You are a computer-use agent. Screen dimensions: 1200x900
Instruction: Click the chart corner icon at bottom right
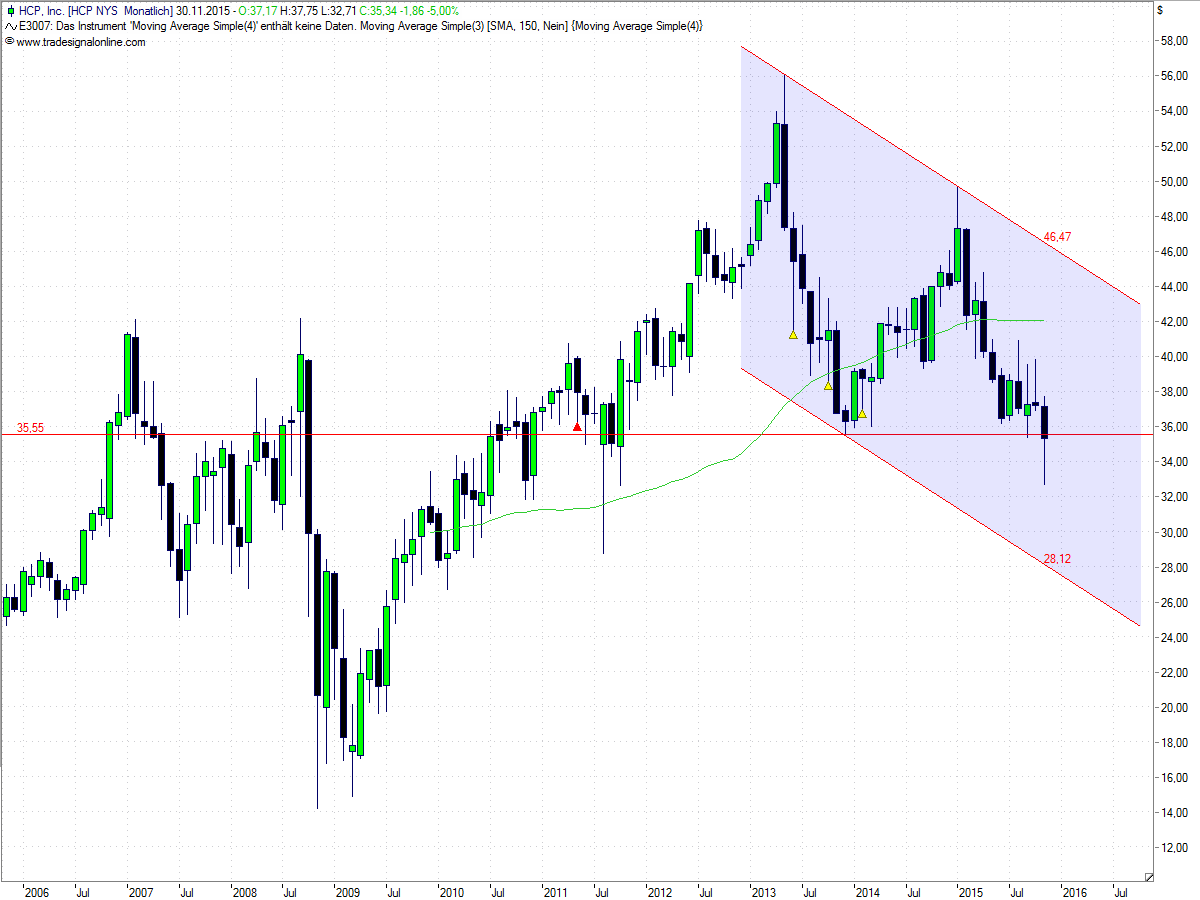coord(1148,877)
